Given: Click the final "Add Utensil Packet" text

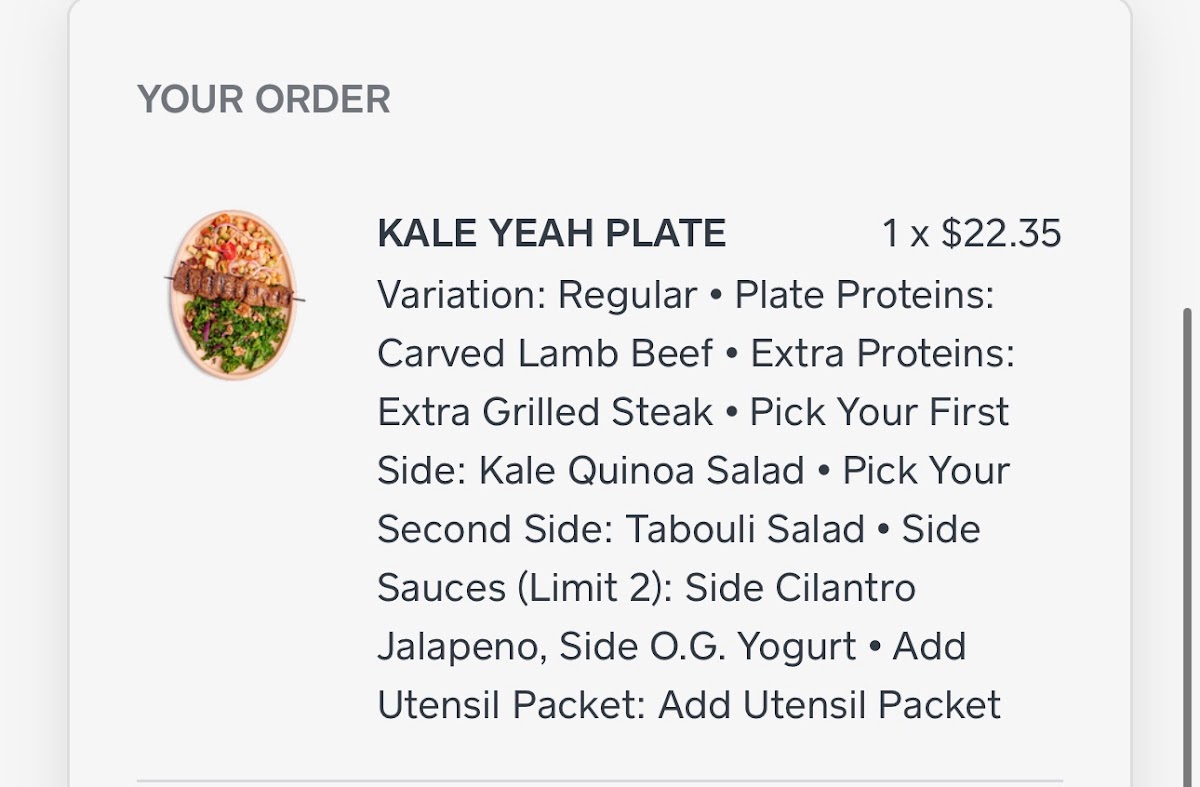Looking at the screenshot, I should click(829, 705).
